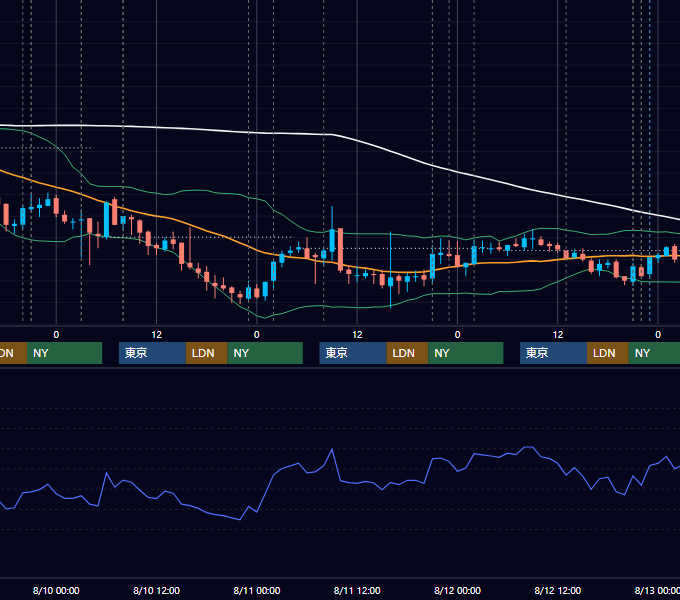Select the 東京 session block above 8/12 12:00

coord(553,353)
